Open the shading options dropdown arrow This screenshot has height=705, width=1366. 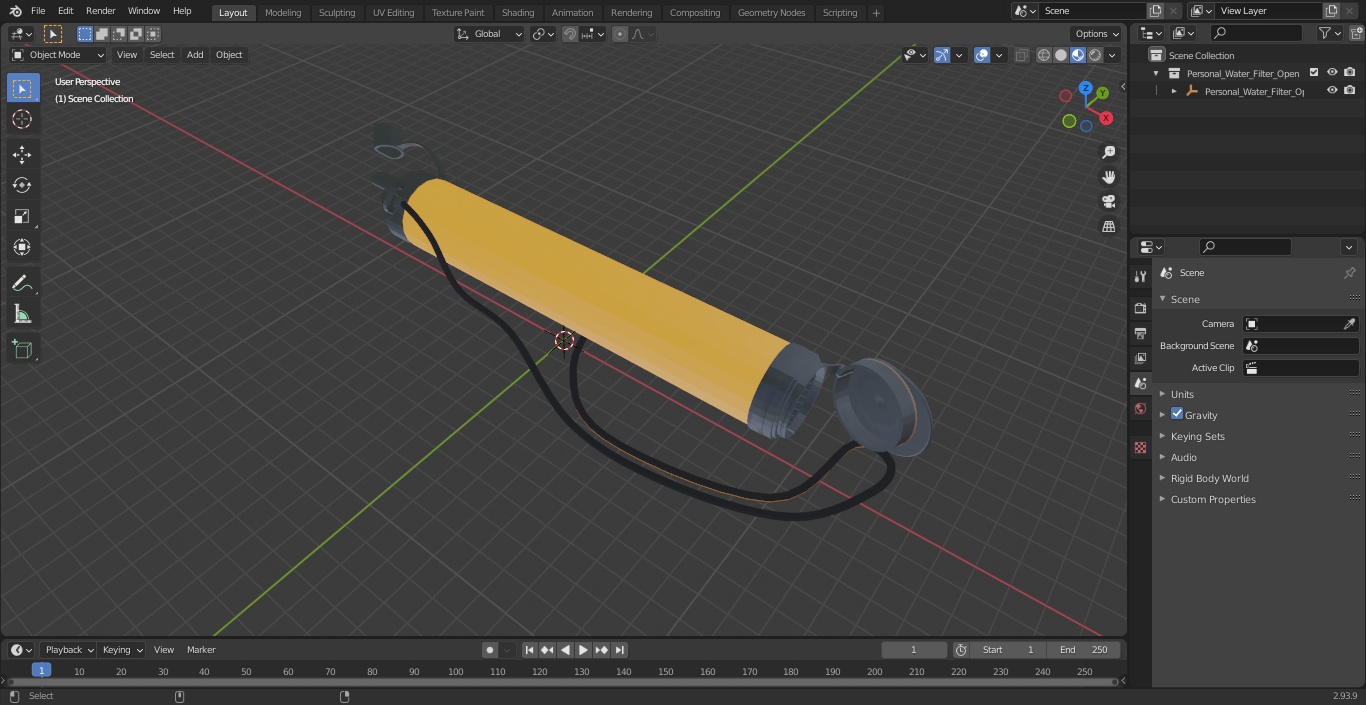pyautogui.click(x=1112, y=55)
